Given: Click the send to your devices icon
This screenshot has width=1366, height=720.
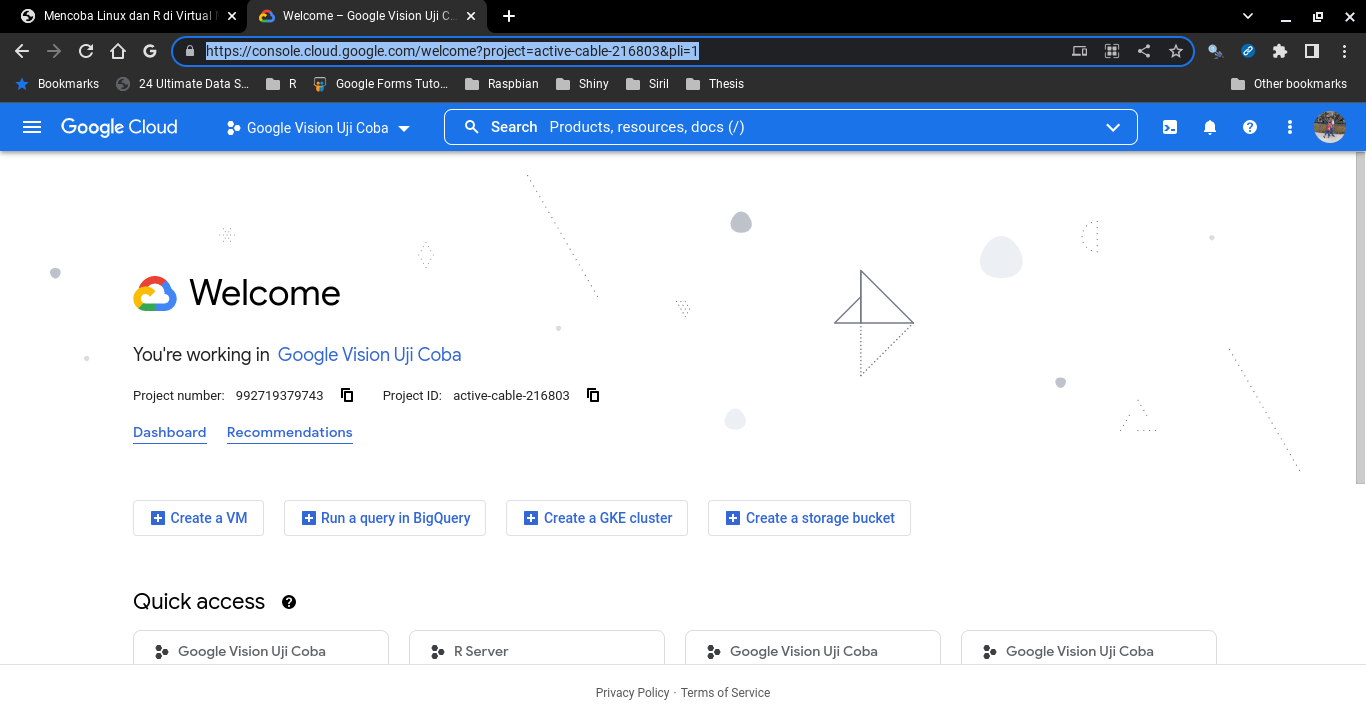Looking at the screenshot, I should pos(1080,51).
